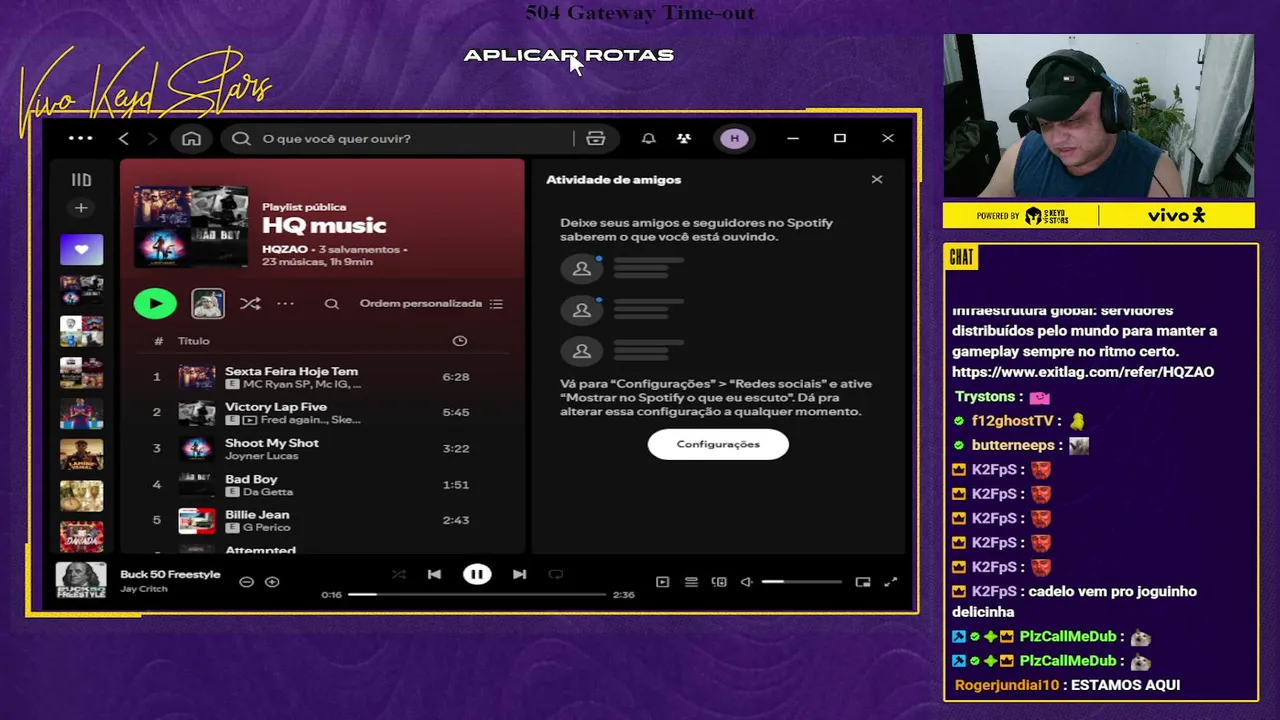This screenshot has height=720, width=1280.
Task: Enter full screen with expand icon
Action: 891,582
